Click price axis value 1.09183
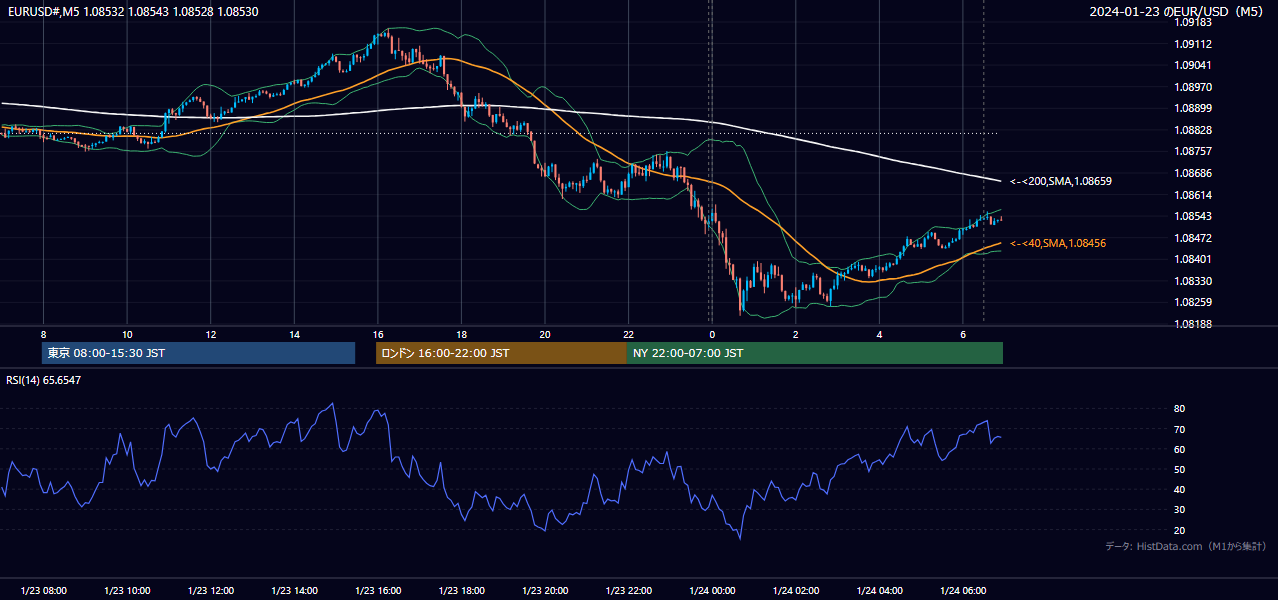The width and height of the screenshot is (1278, 600). (1193, 22)
